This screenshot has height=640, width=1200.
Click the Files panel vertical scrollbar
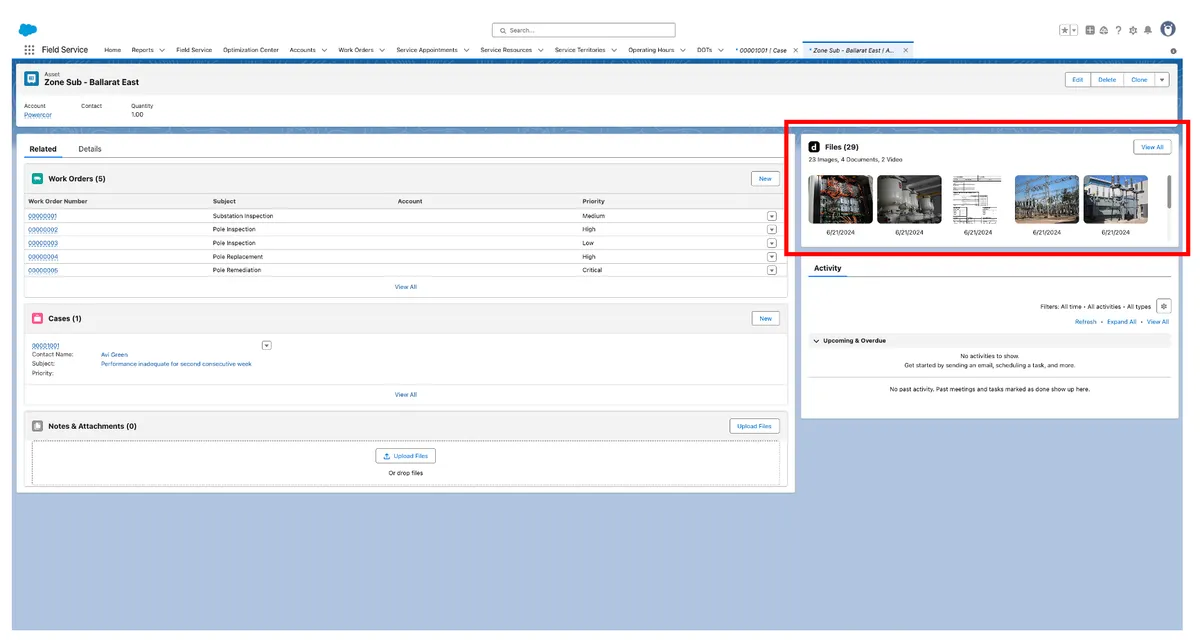pos(1169,193)
